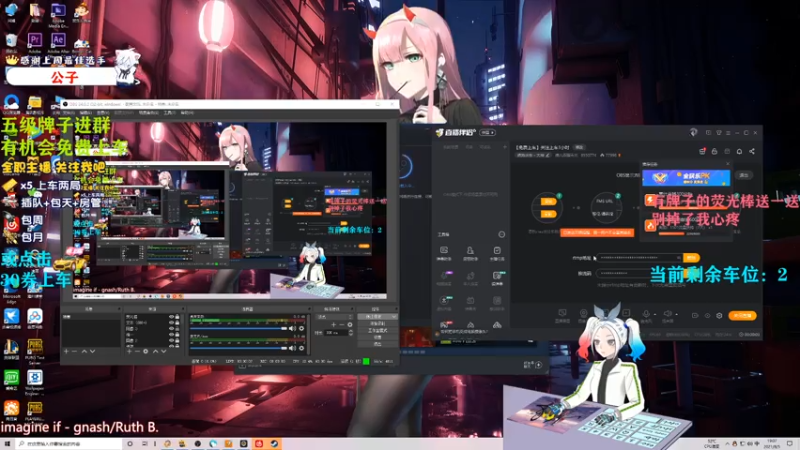
Task: Open the View menu in OBS
Action: (x=103, y=113)
